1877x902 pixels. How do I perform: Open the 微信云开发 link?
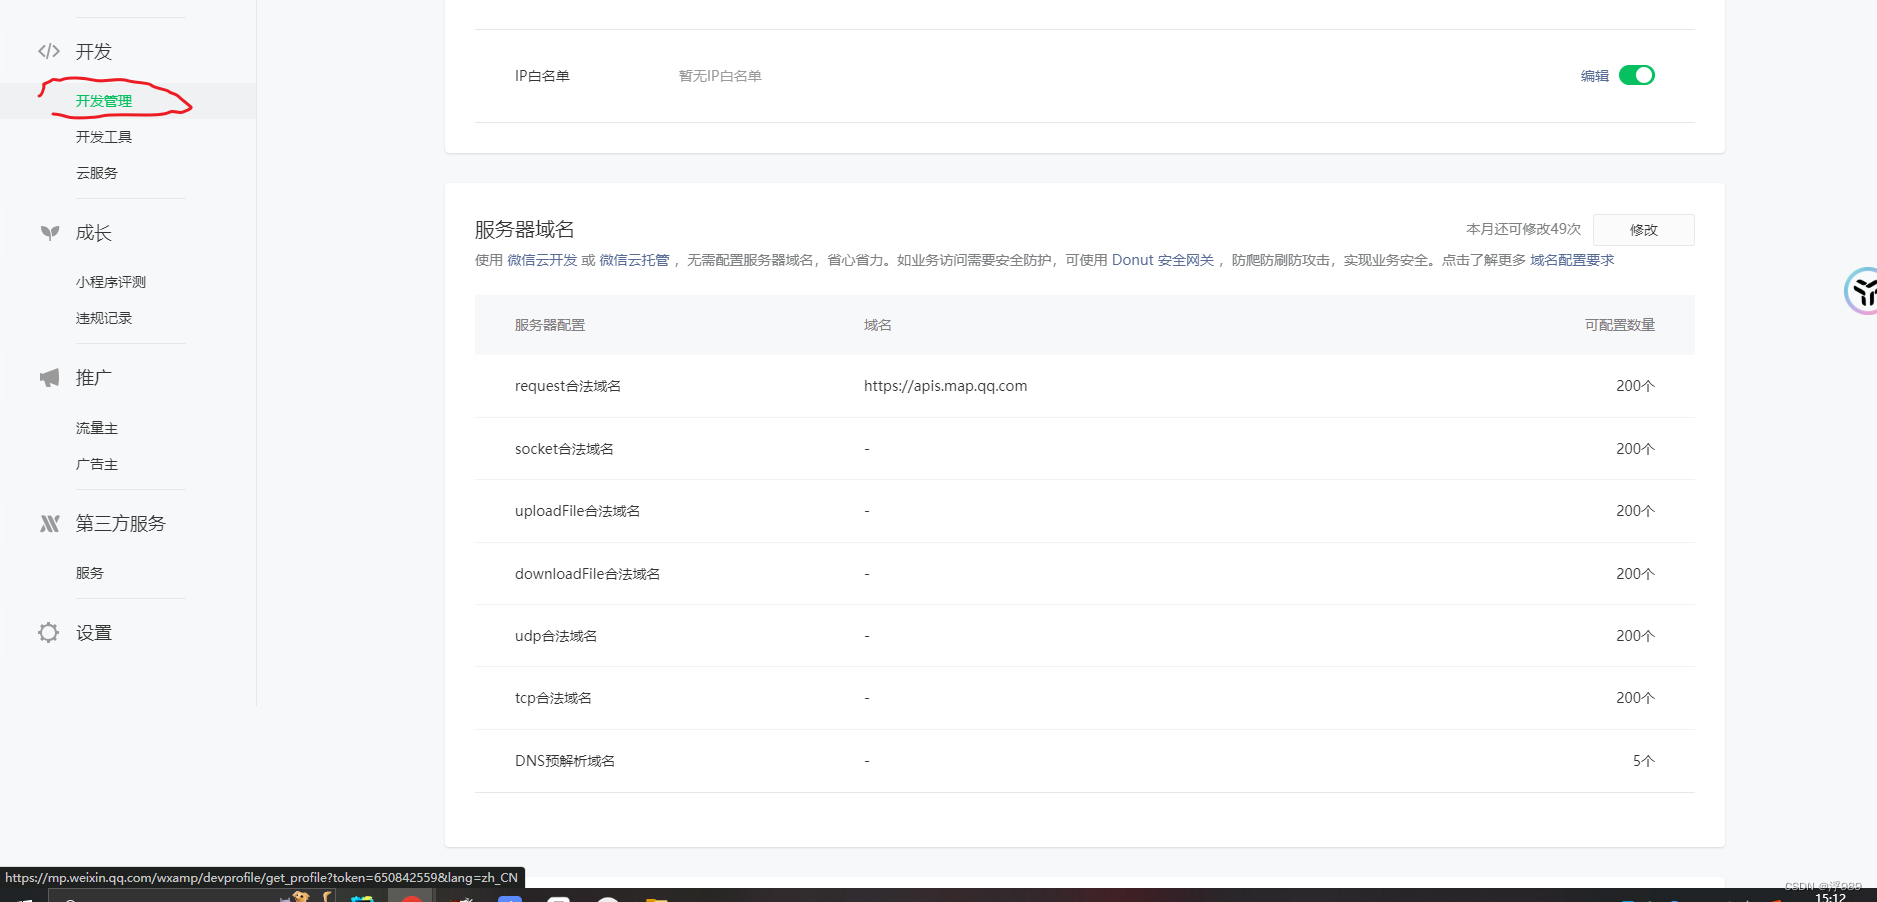coord(542,260)
